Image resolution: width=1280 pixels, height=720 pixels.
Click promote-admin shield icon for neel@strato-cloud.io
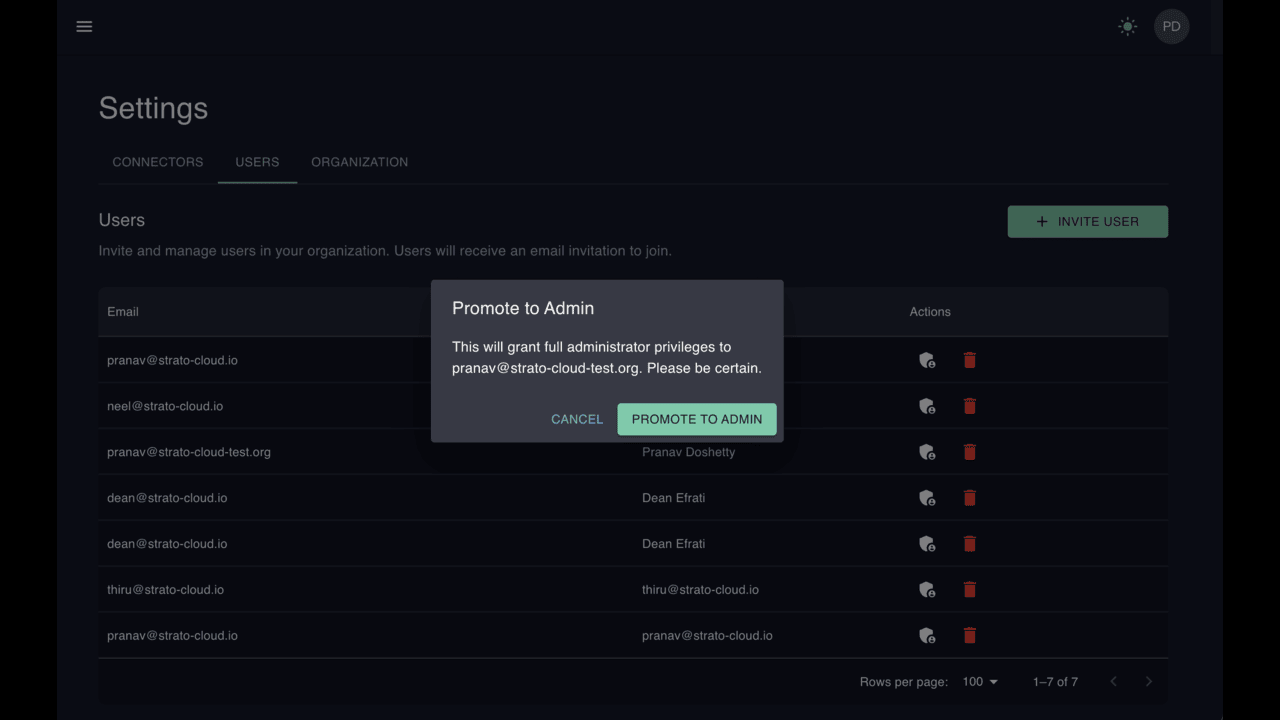pyautogui.click(x=927, y=406)
